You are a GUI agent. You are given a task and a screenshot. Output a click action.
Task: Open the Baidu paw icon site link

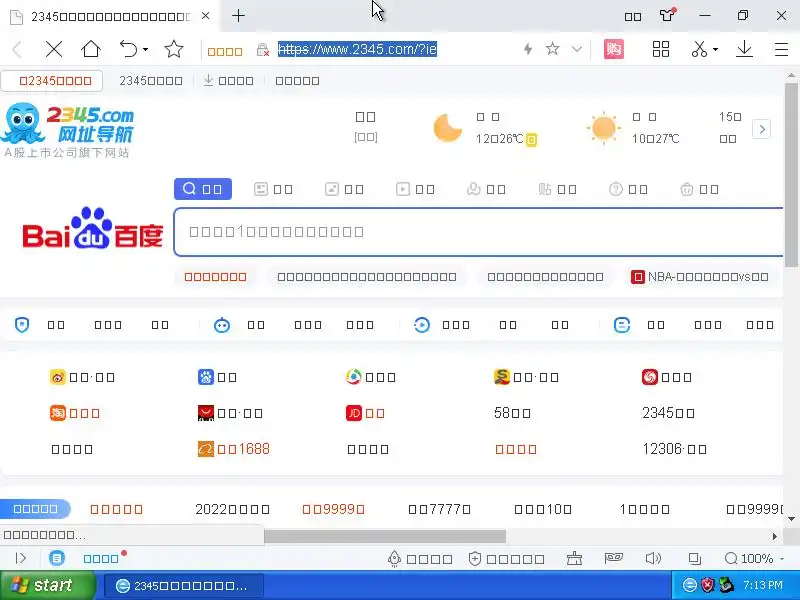[217, 377]
